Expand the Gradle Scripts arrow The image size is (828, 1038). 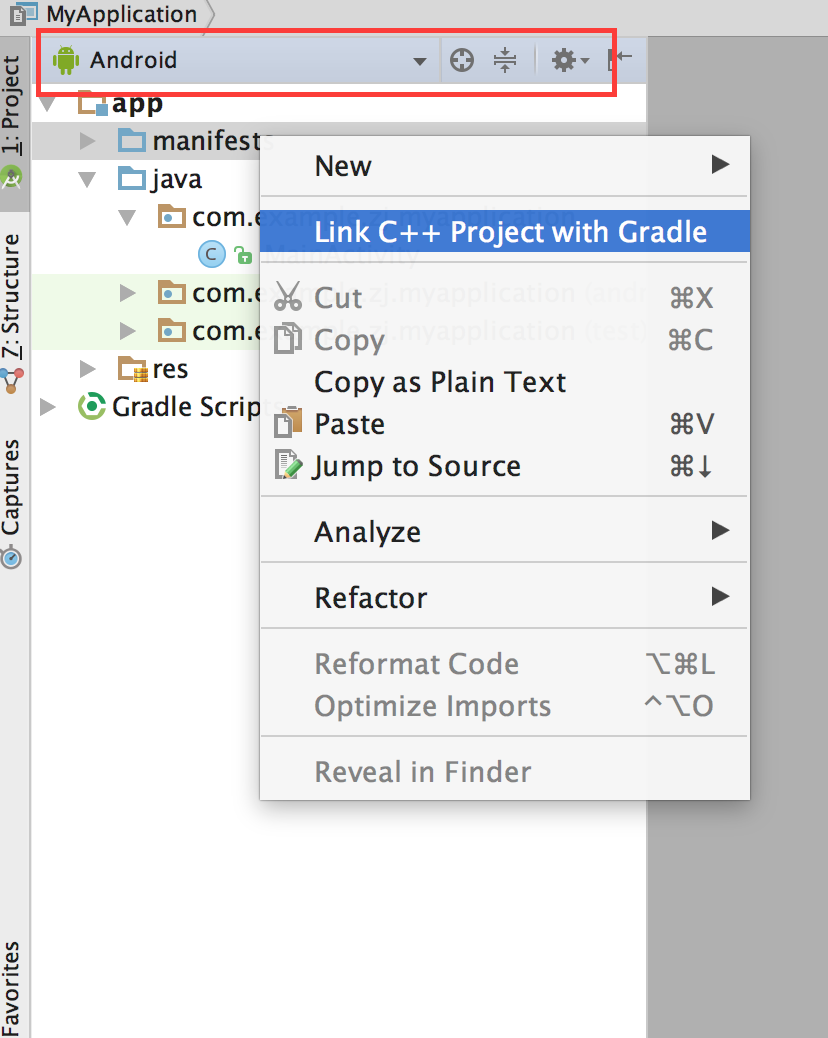(48, 406)
